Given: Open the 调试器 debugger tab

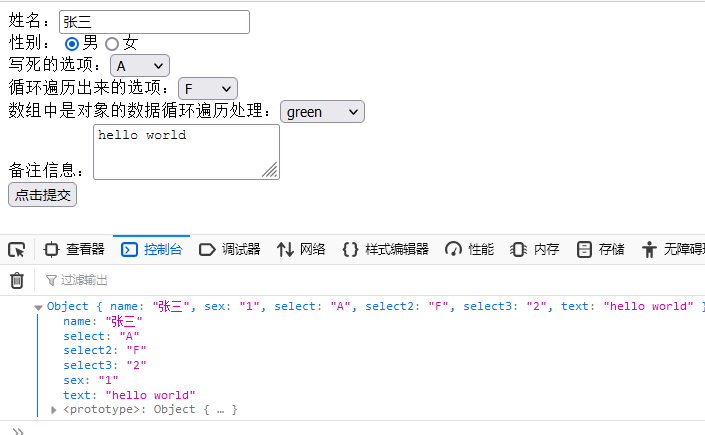Looking at the screenshot, I should pyautogui.click(x=229, y=249).
